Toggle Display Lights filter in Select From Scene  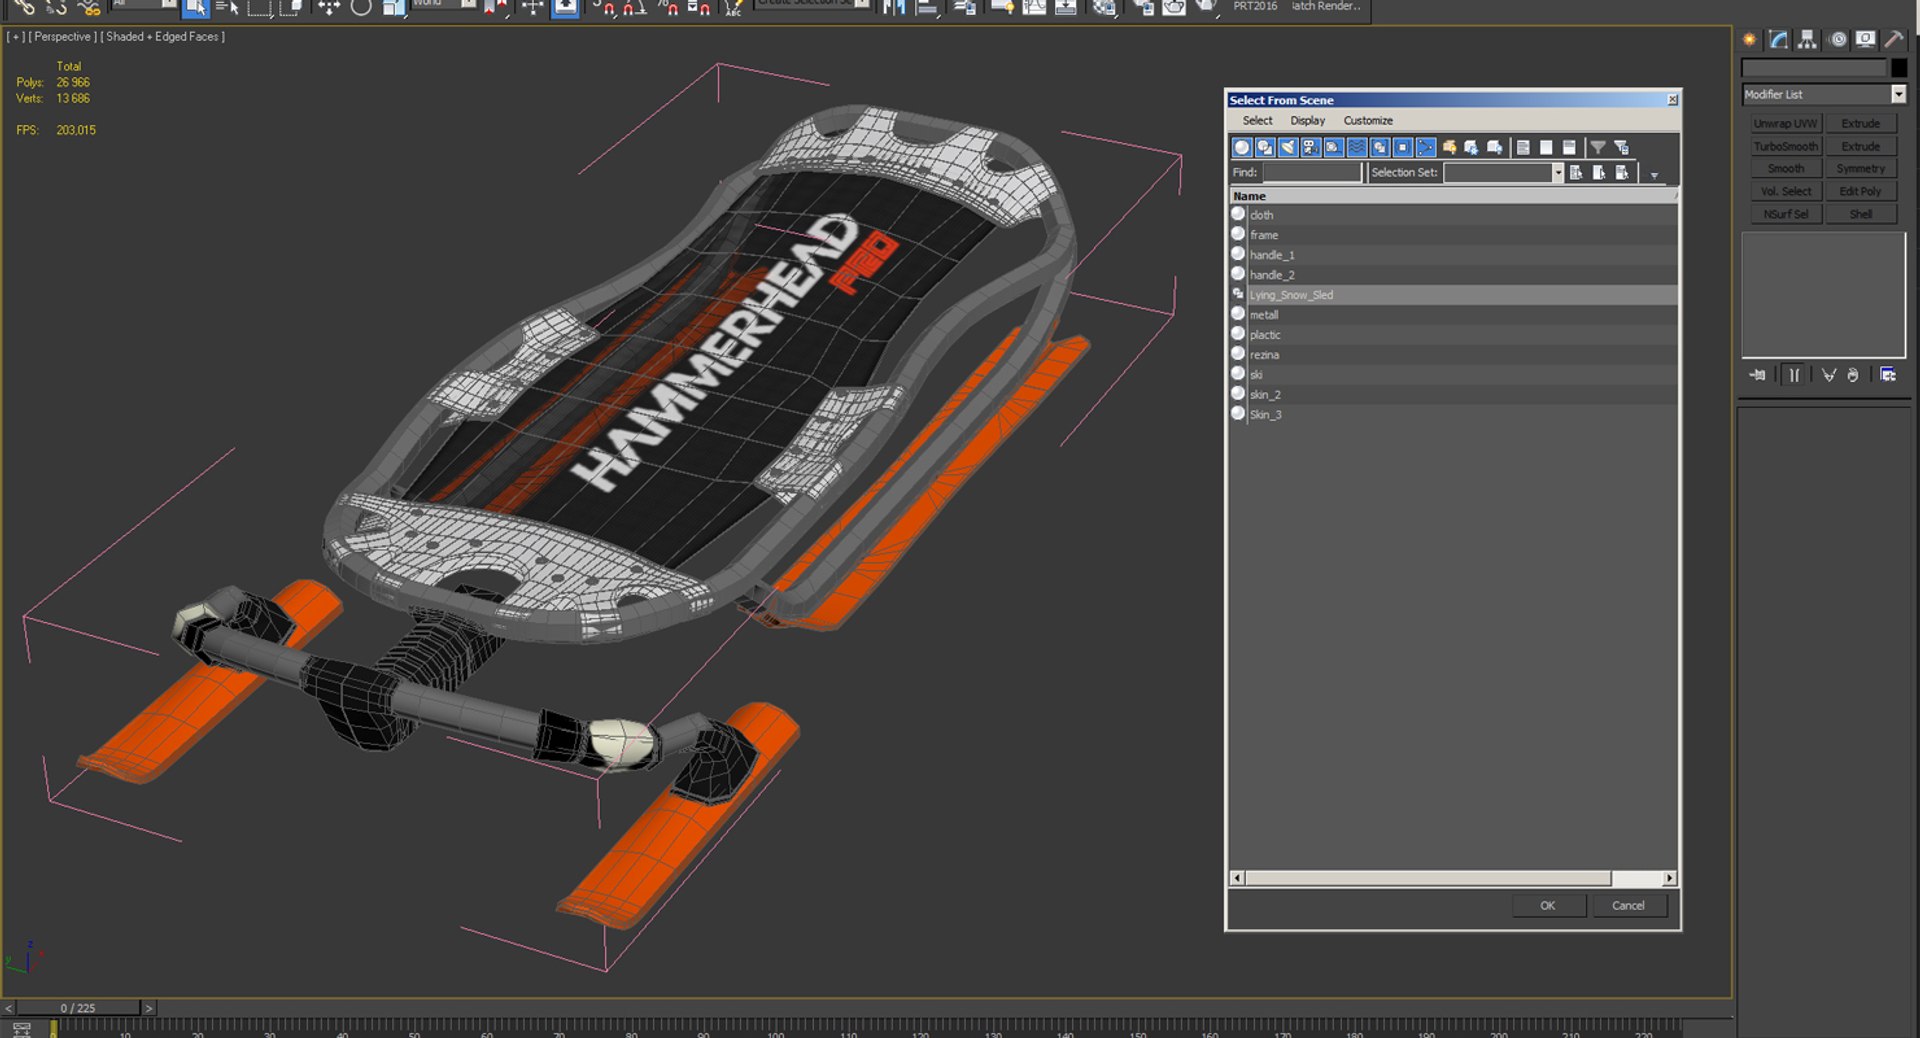[x=1288, y=147]
